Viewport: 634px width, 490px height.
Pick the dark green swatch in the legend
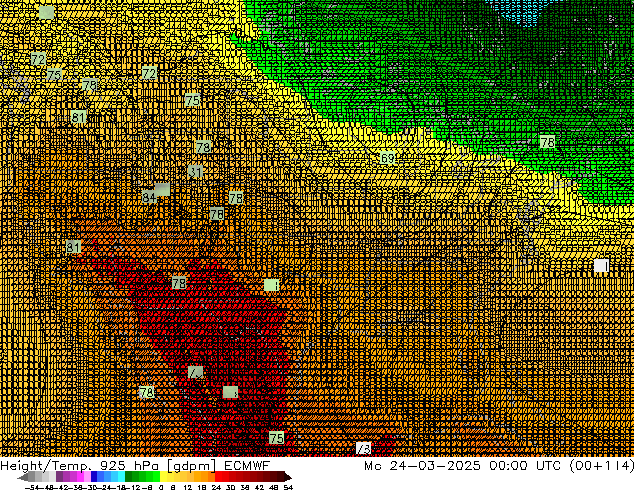point(129,476)
